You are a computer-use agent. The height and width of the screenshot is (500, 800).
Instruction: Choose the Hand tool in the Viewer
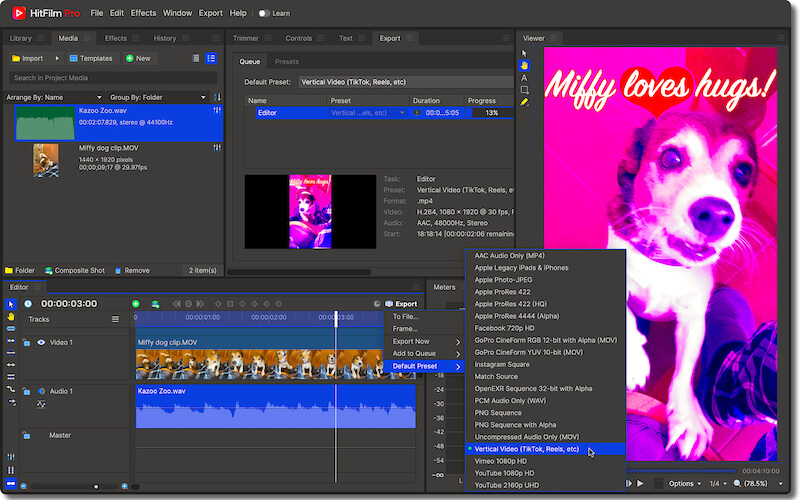524,65
